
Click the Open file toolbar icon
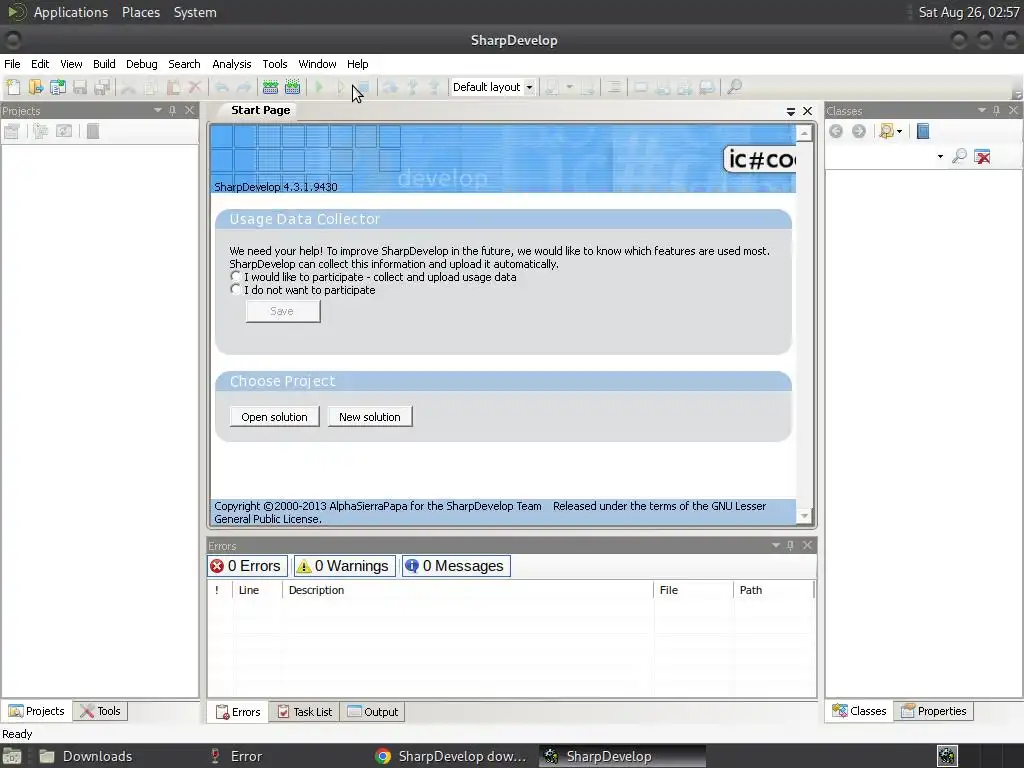click(x=35, y=87)
